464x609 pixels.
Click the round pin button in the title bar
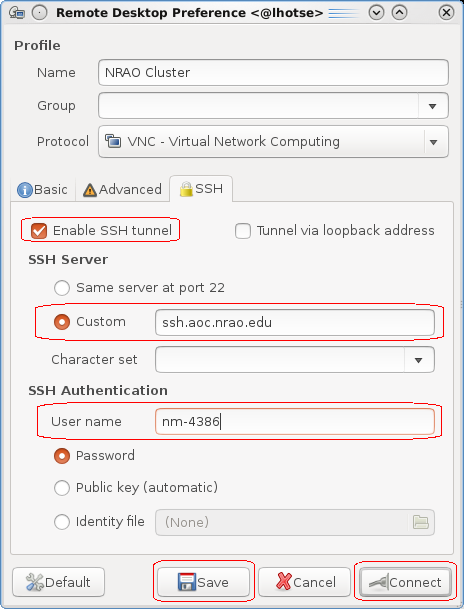[x=39, y=13]
